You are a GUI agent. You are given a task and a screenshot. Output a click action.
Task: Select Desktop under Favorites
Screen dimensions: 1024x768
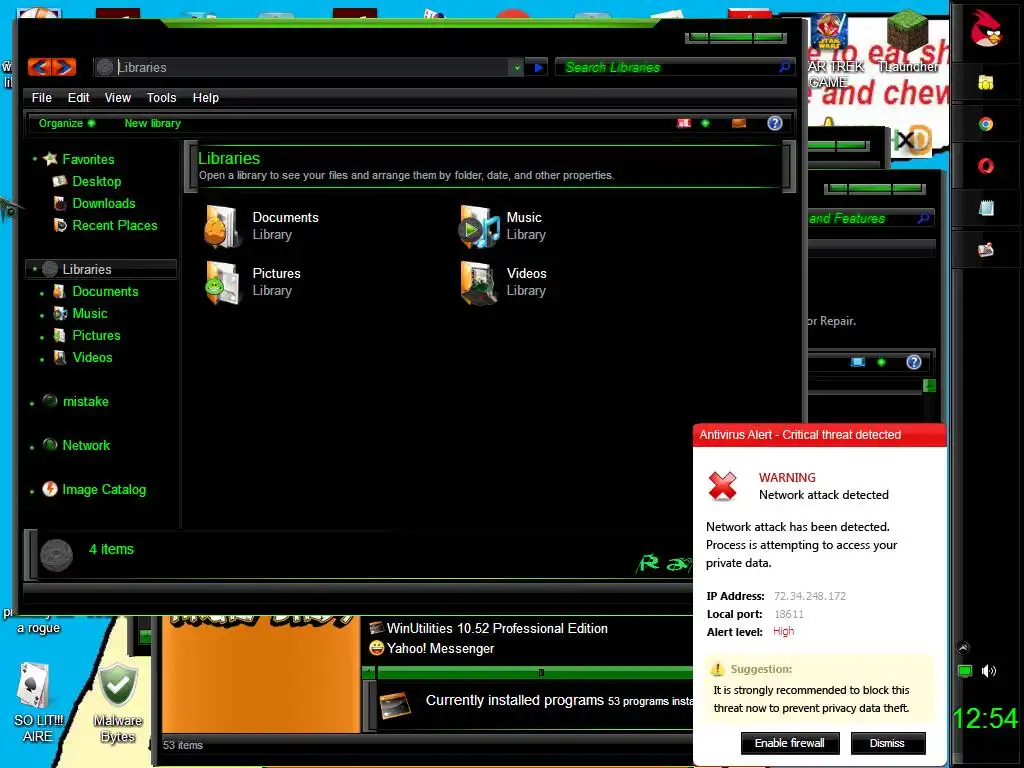97,181
